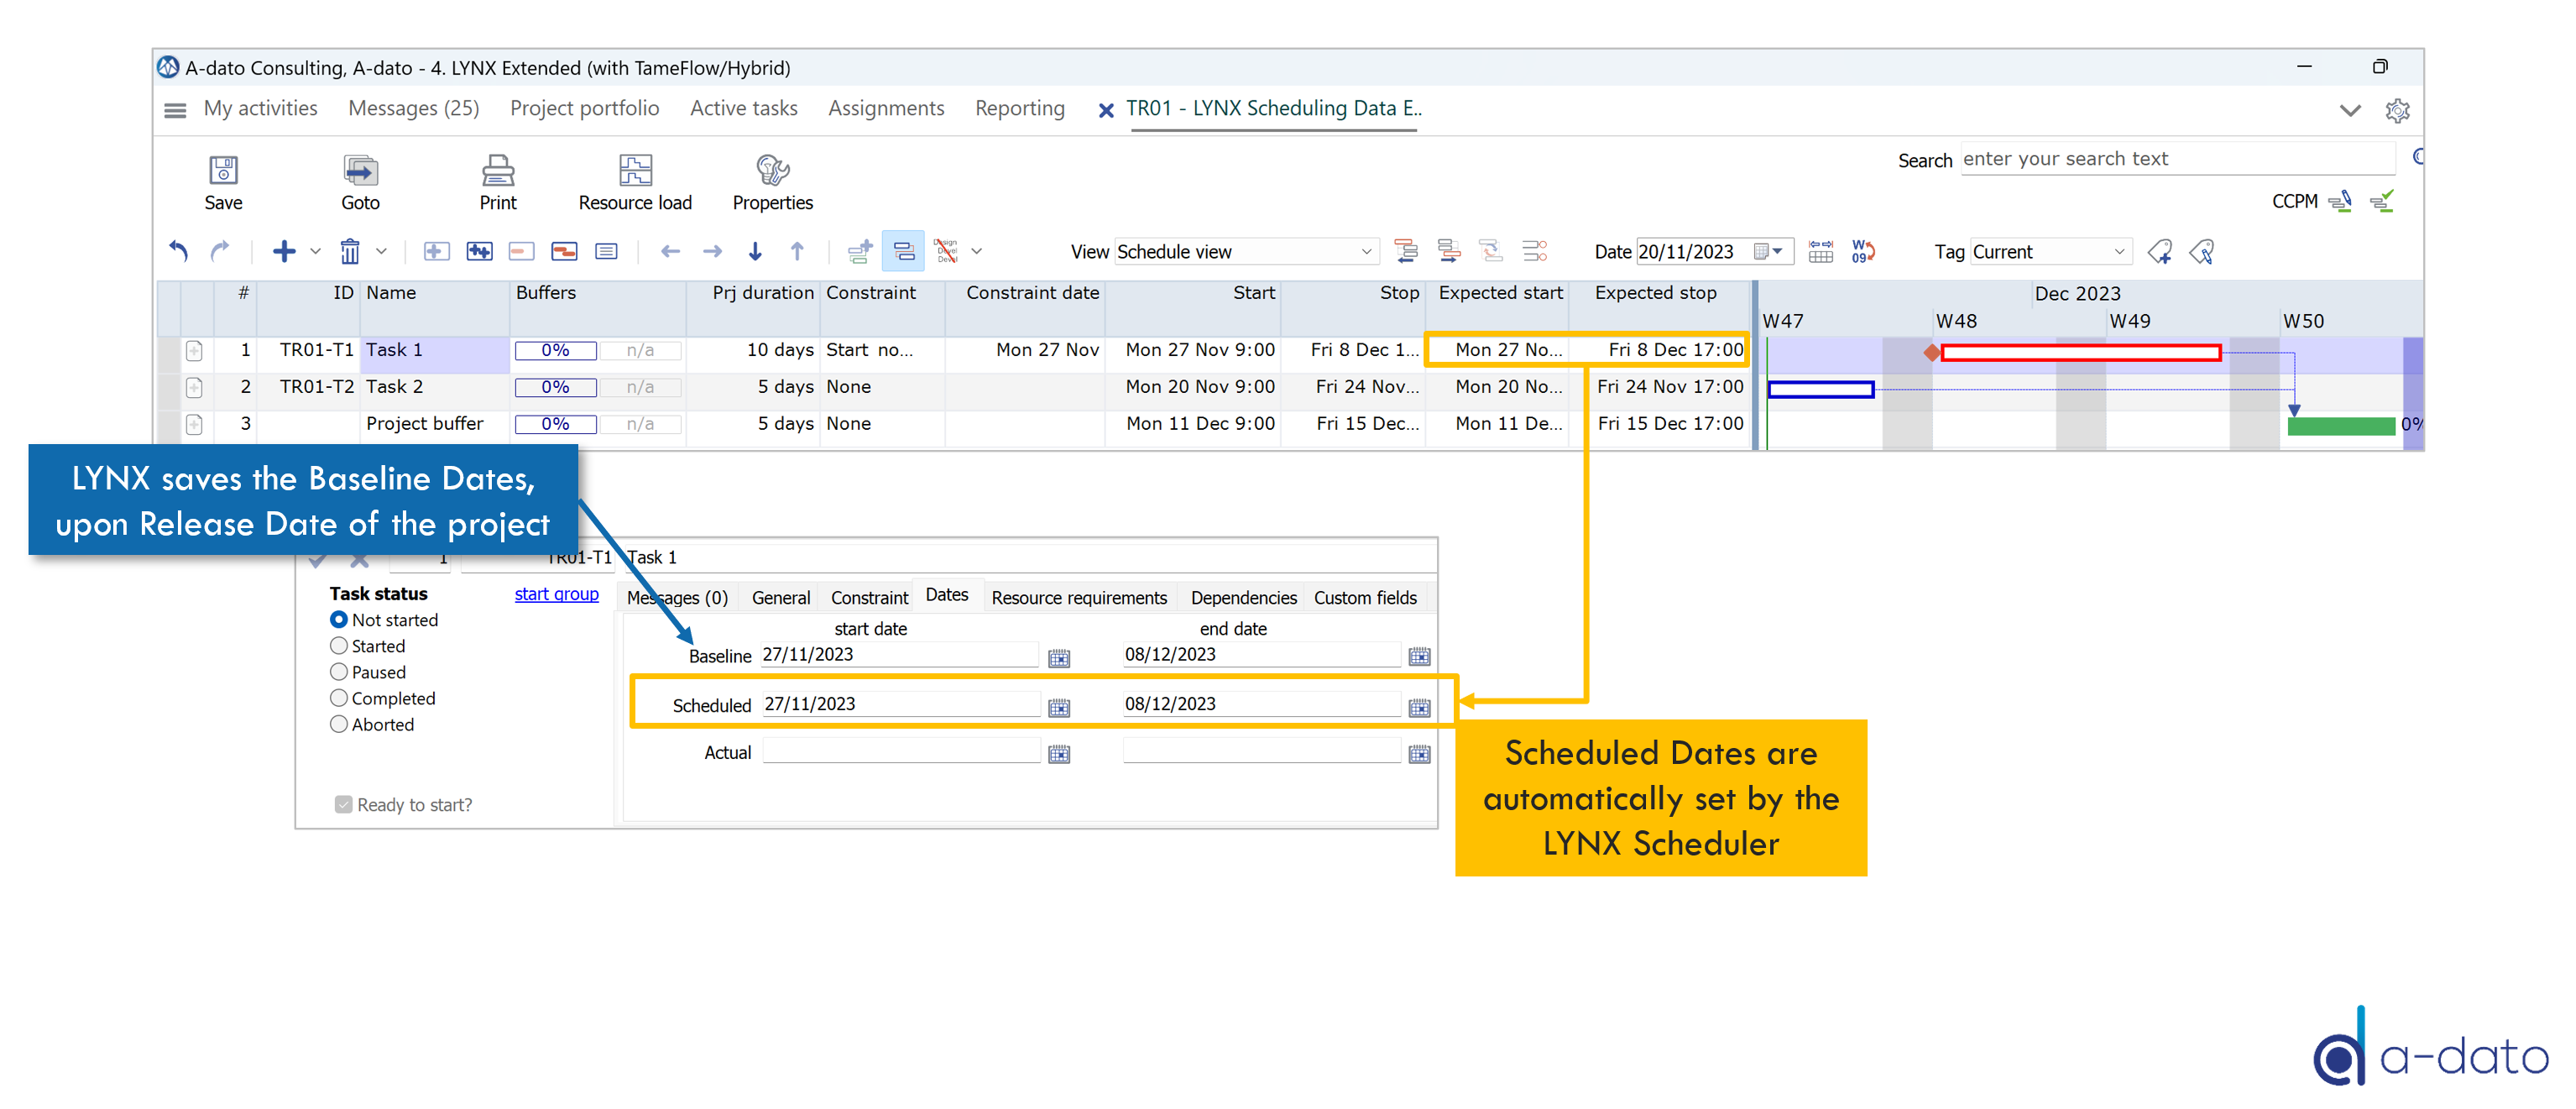Click the W09 week refresh icon
This screenshot has width=2576, height=1109.
coord(1863,251)
